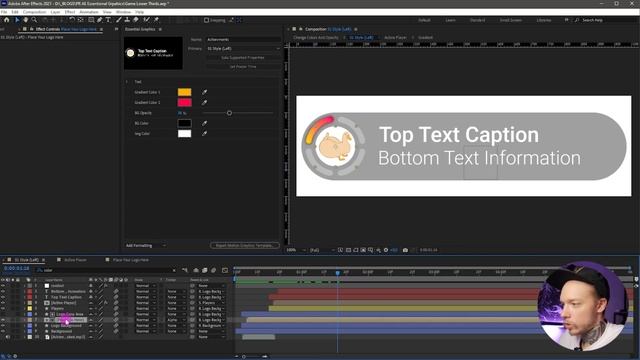
Task: Select the Zoom magnifier tool
Action: tap(34, 20)
